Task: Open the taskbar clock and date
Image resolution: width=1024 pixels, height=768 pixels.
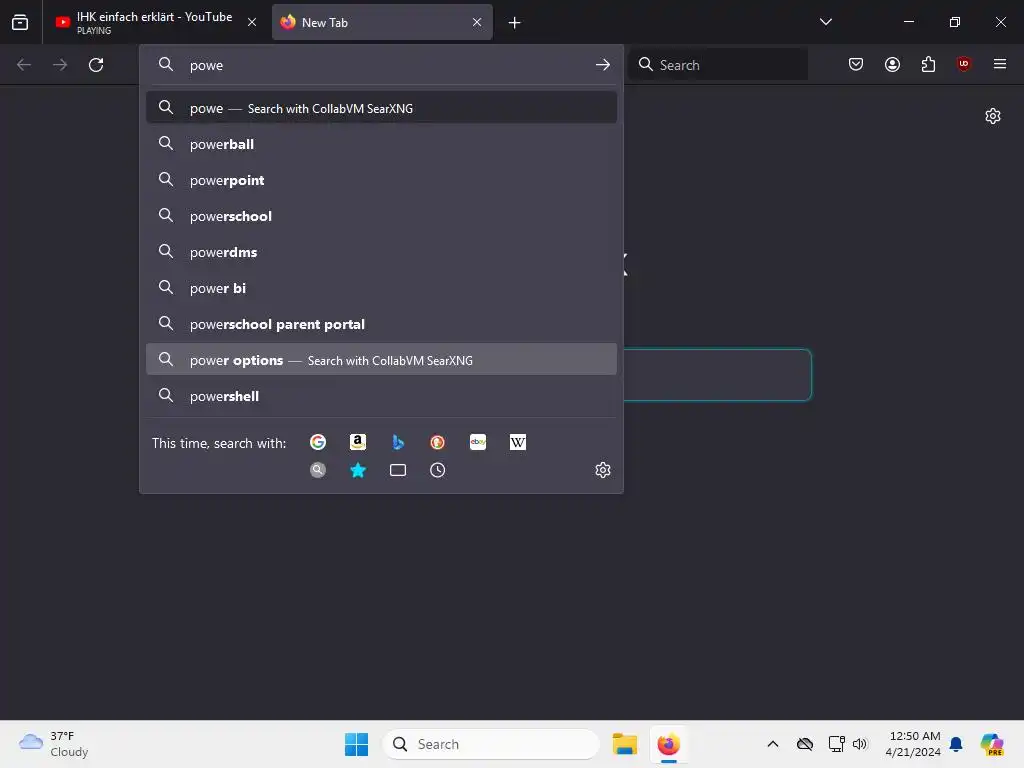Action: 912,744
